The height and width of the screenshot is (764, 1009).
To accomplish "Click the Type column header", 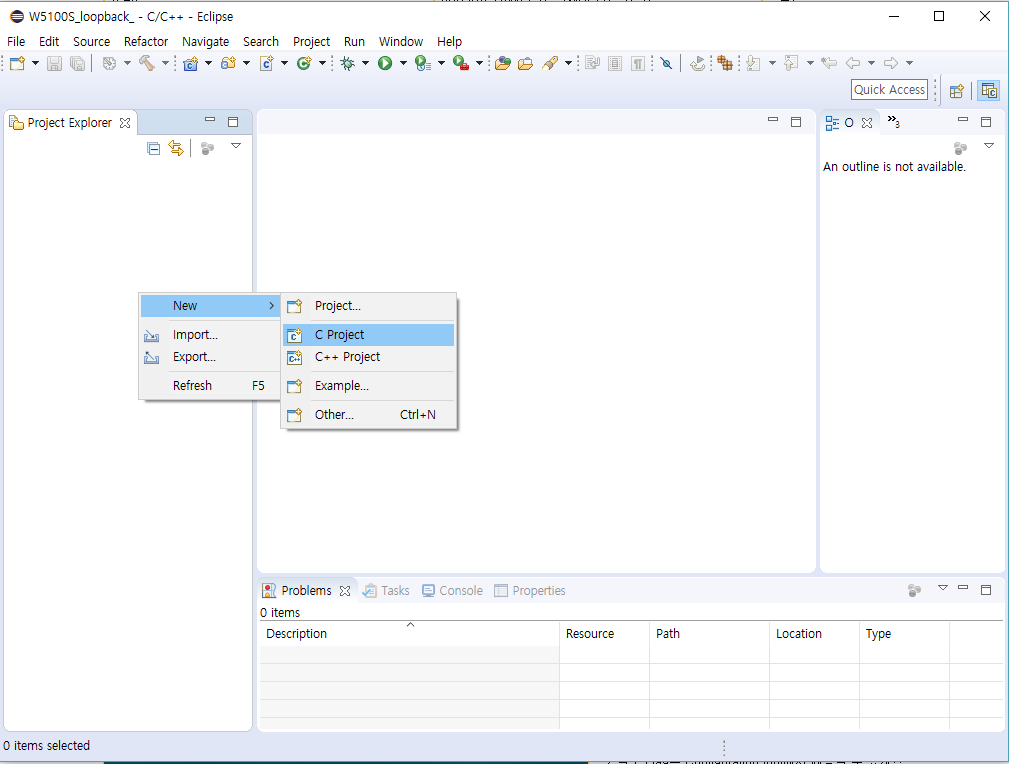I will 904,634.
